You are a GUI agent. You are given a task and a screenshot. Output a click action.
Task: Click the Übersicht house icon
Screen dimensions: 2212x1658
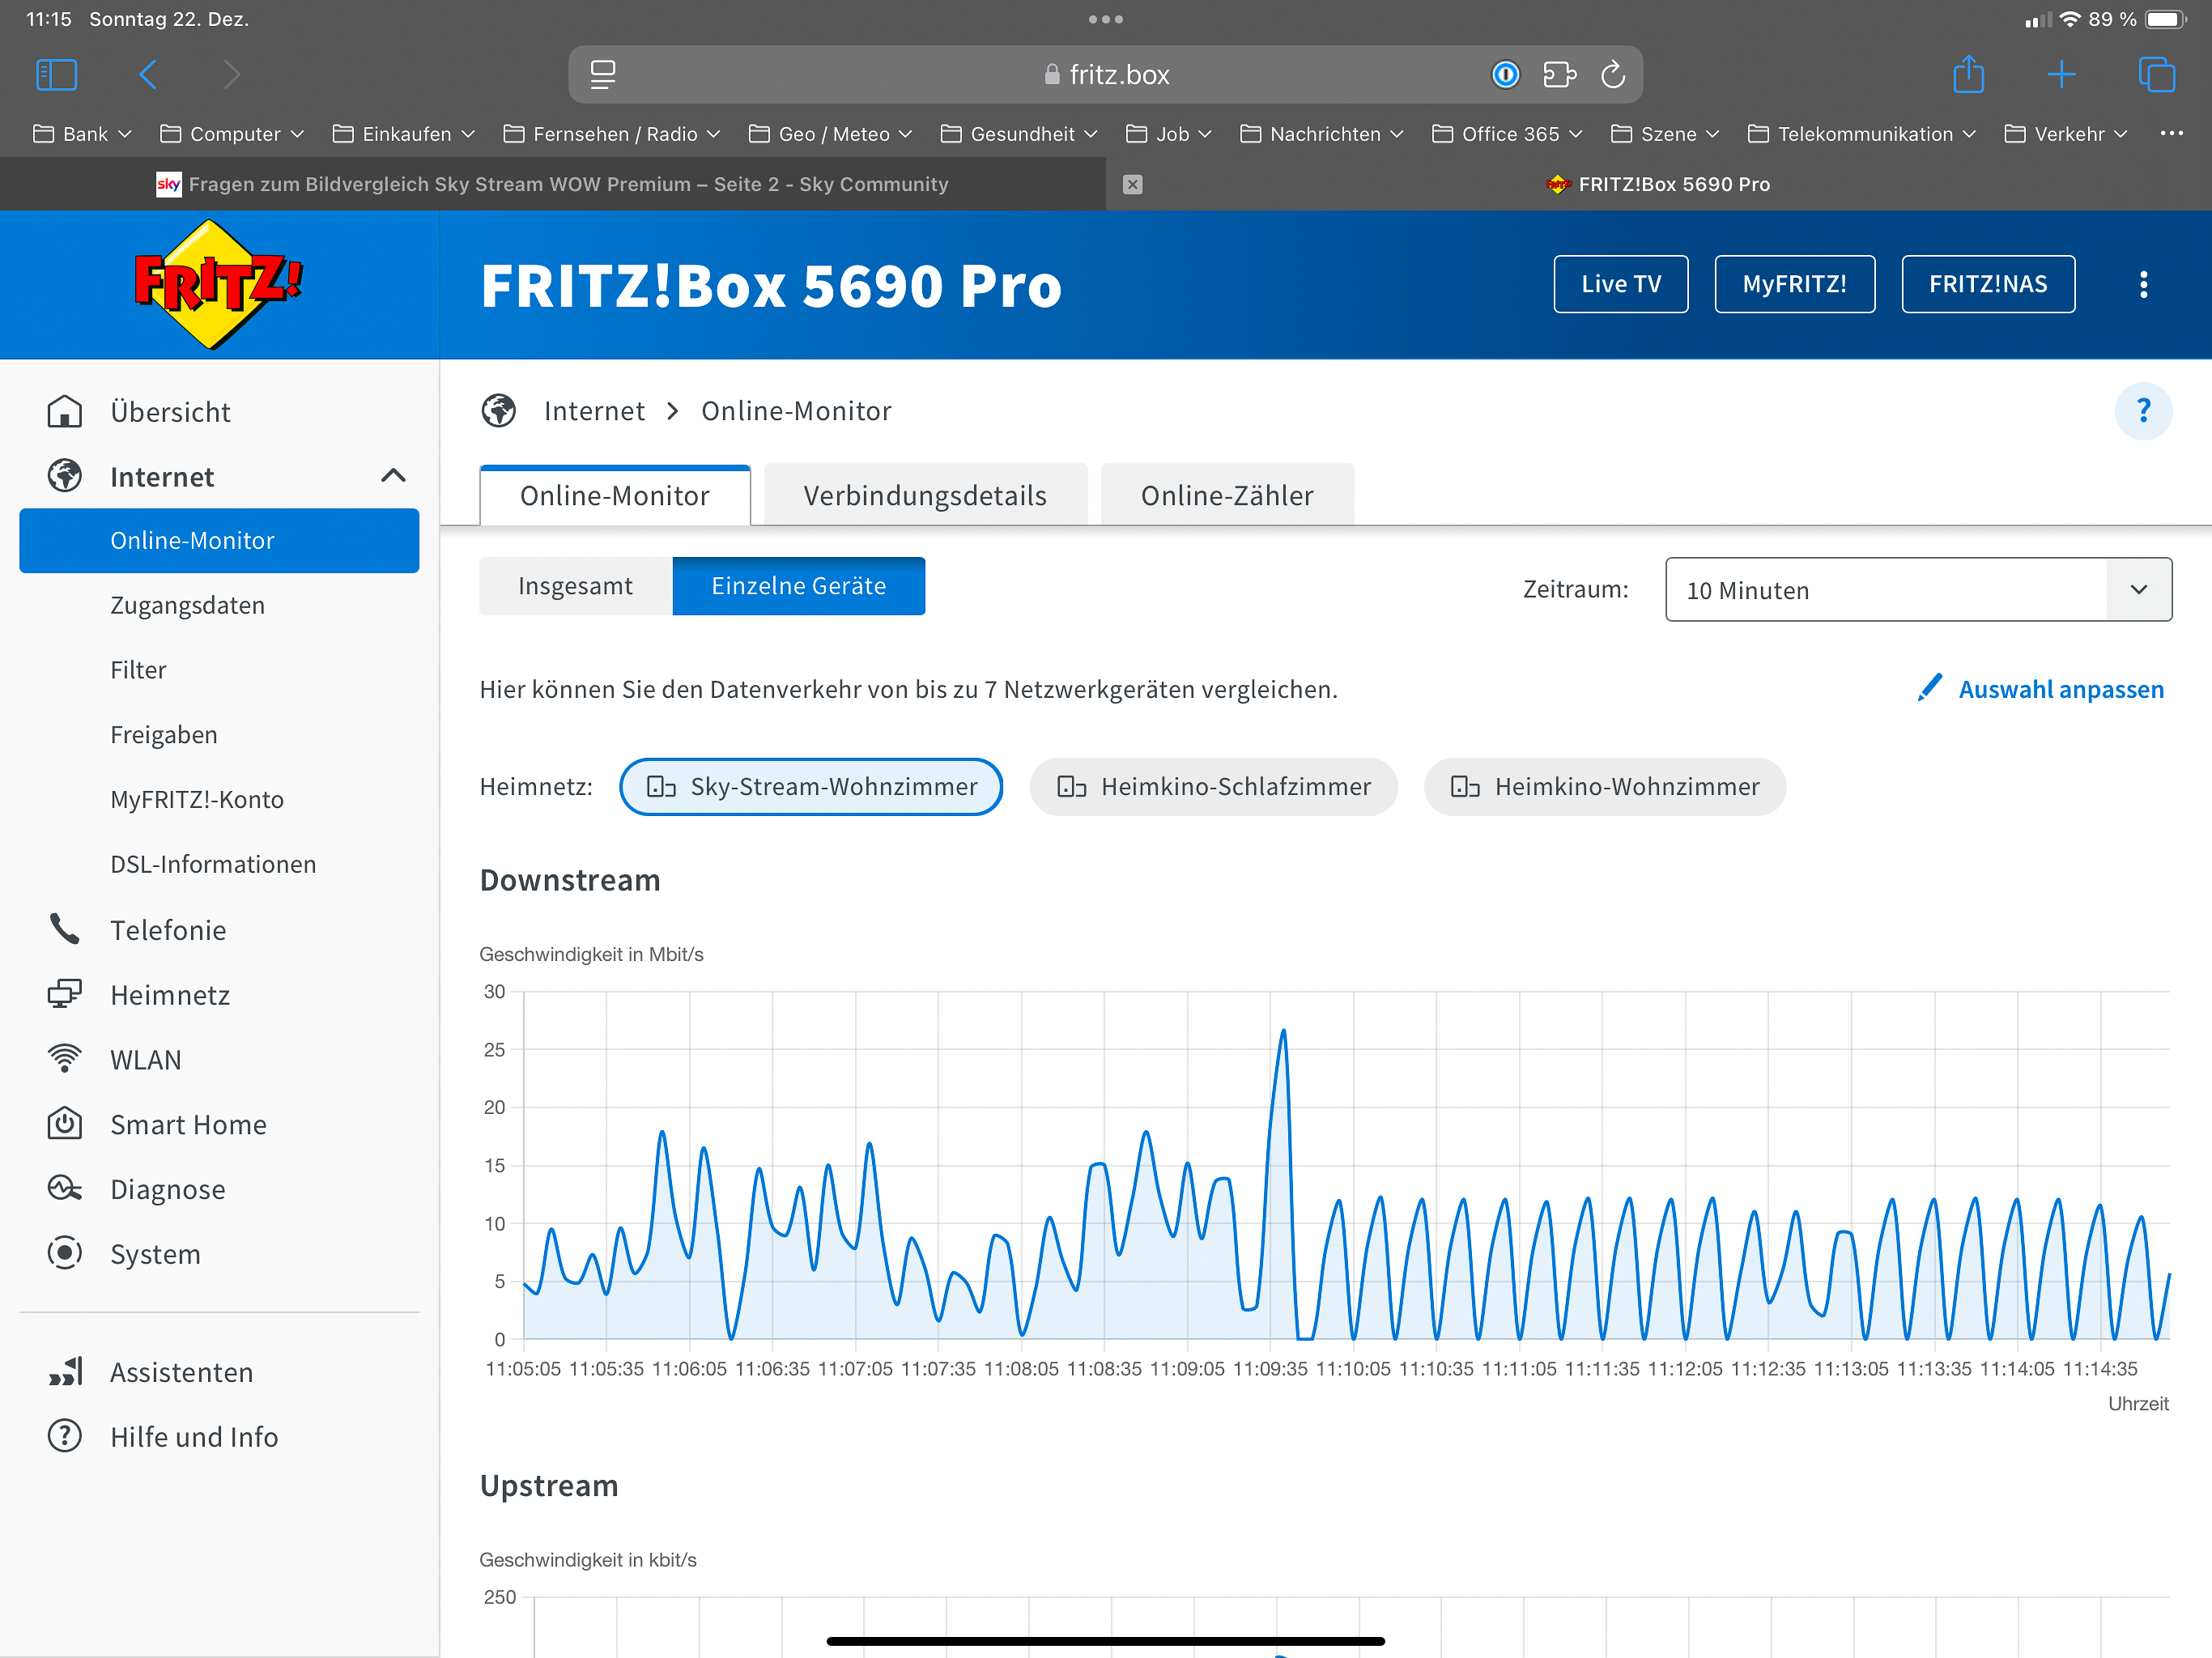[65, 412]
